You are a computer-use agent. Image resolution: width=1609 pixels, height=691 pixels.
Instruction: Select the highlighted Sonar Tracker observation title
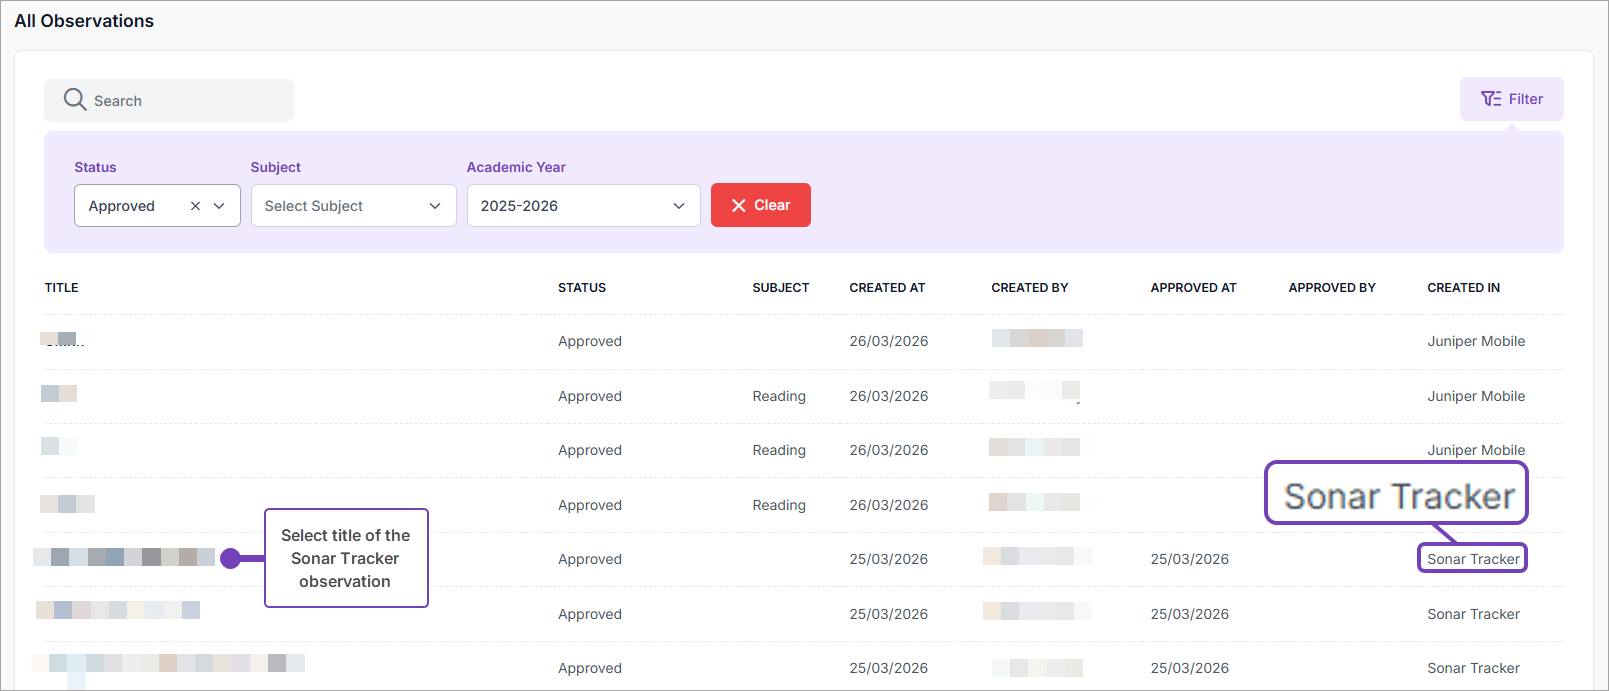pyautogui.click(x=124, y=557)
